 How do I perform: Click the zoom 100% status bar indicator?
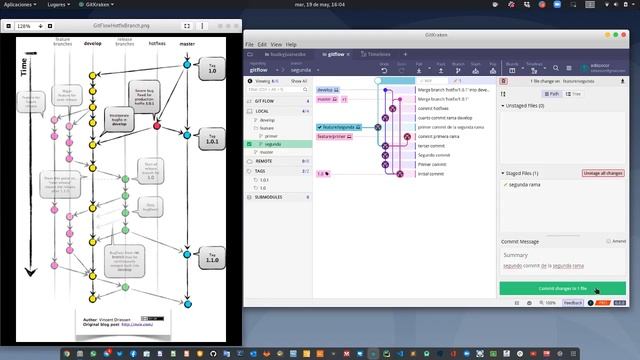548,303
